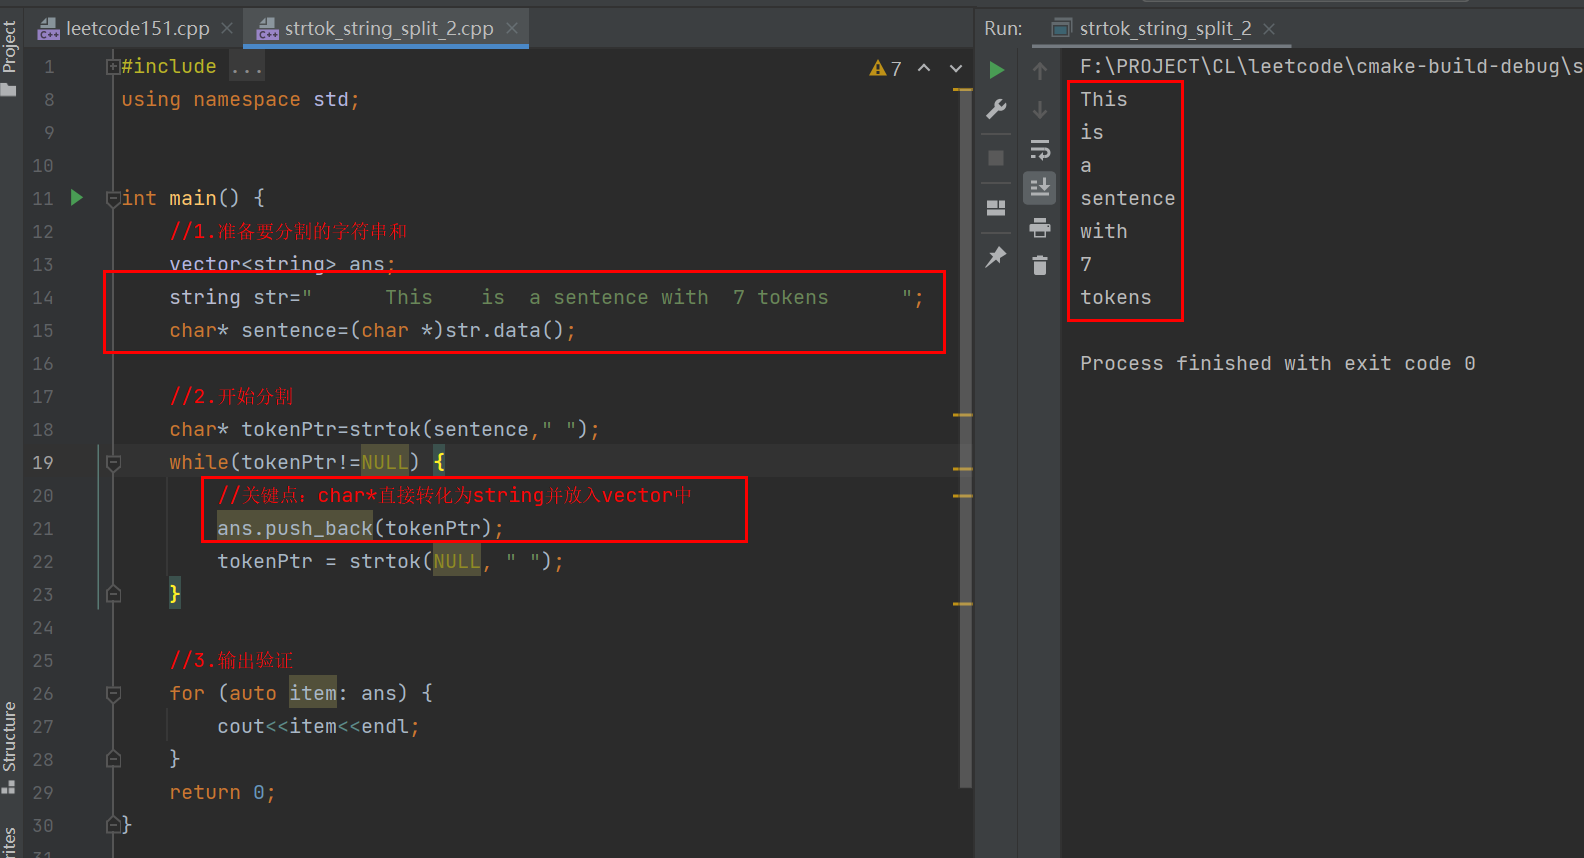Collapse the for loop fold marker
The height and width of the screenshot is (858, 1584).
pos(113,694)
